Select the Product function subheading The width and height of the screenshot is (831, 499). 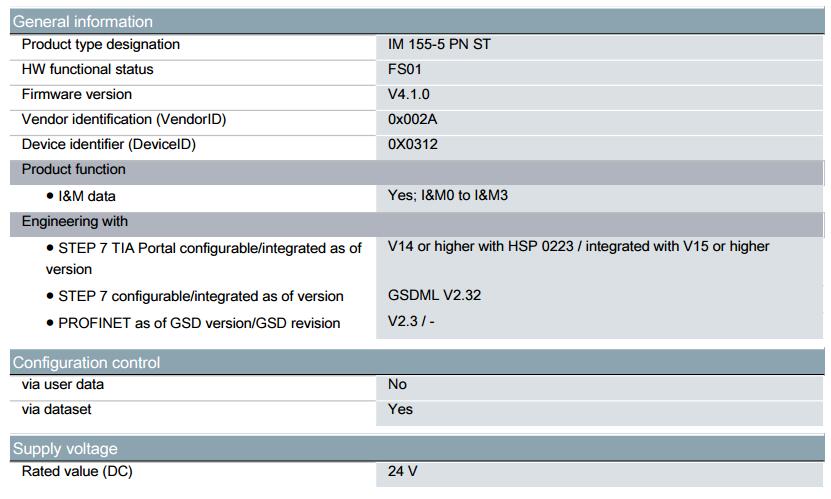tap(74, 170)
